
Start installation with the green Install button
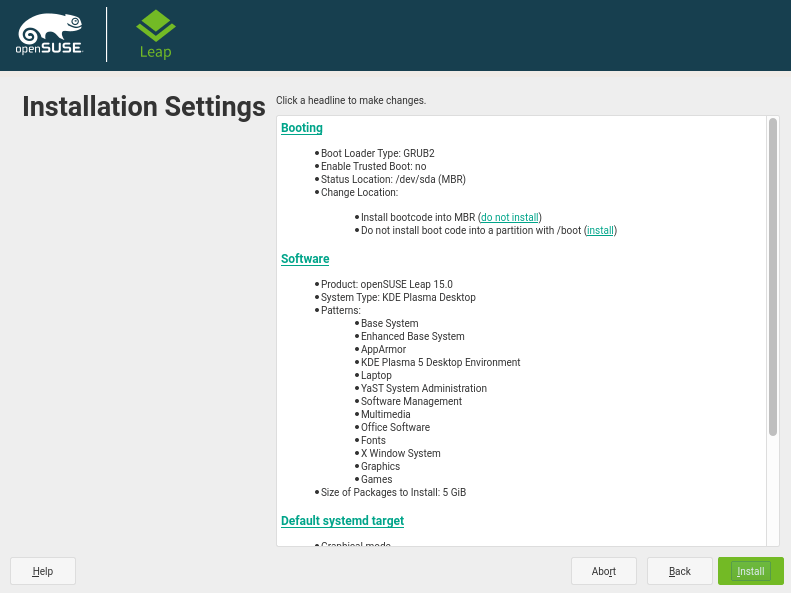pos(750,571)
